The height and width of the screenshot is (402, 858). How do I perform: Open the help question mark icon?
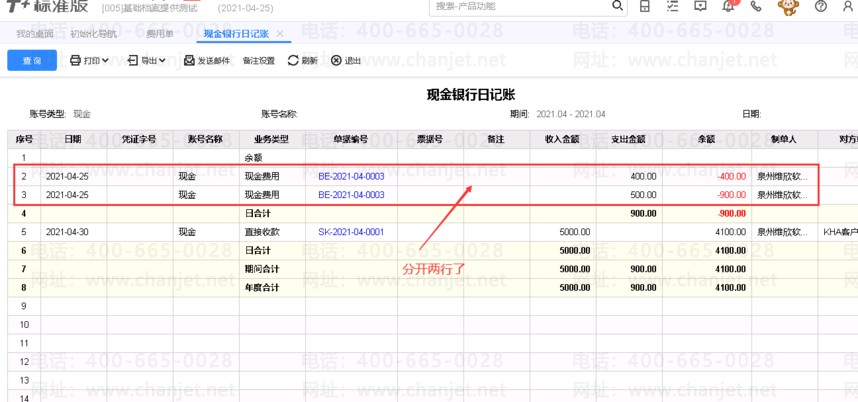(x=820, y=6)
